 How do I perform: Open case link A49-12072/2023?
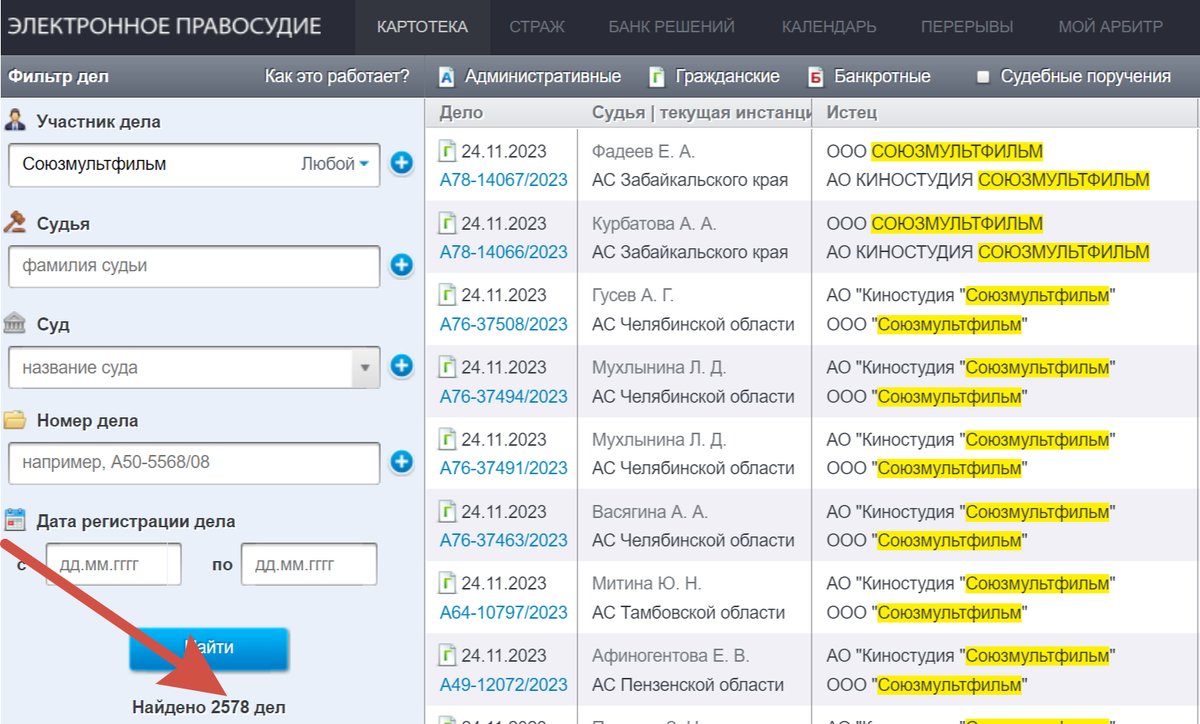pos(503,684)
